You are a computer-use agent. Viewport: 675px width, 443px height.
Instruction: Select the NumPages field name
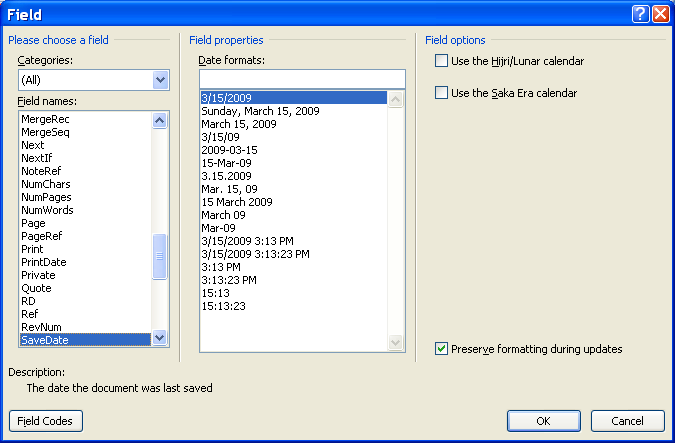(46, 197)
